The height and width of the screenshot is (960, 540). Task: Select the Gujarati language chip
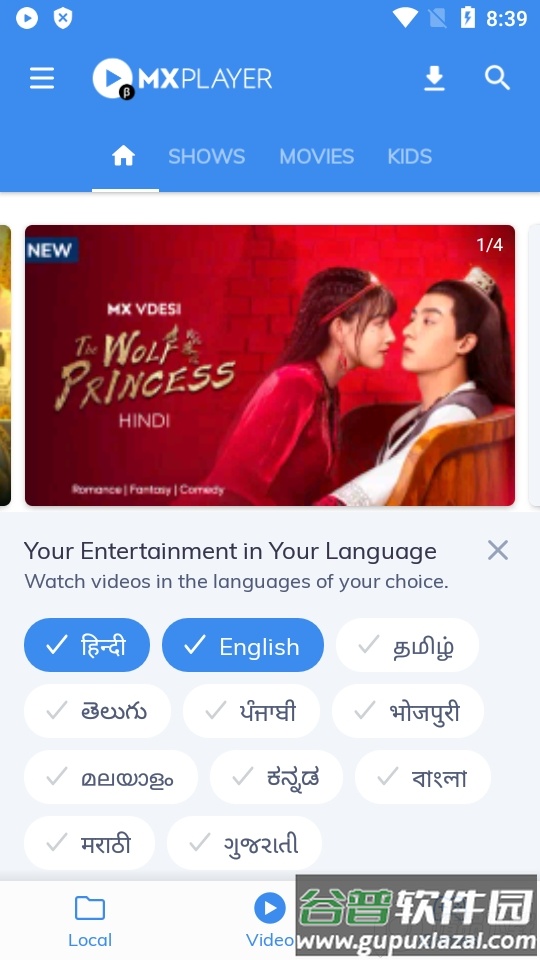click(x=244, y=843)
